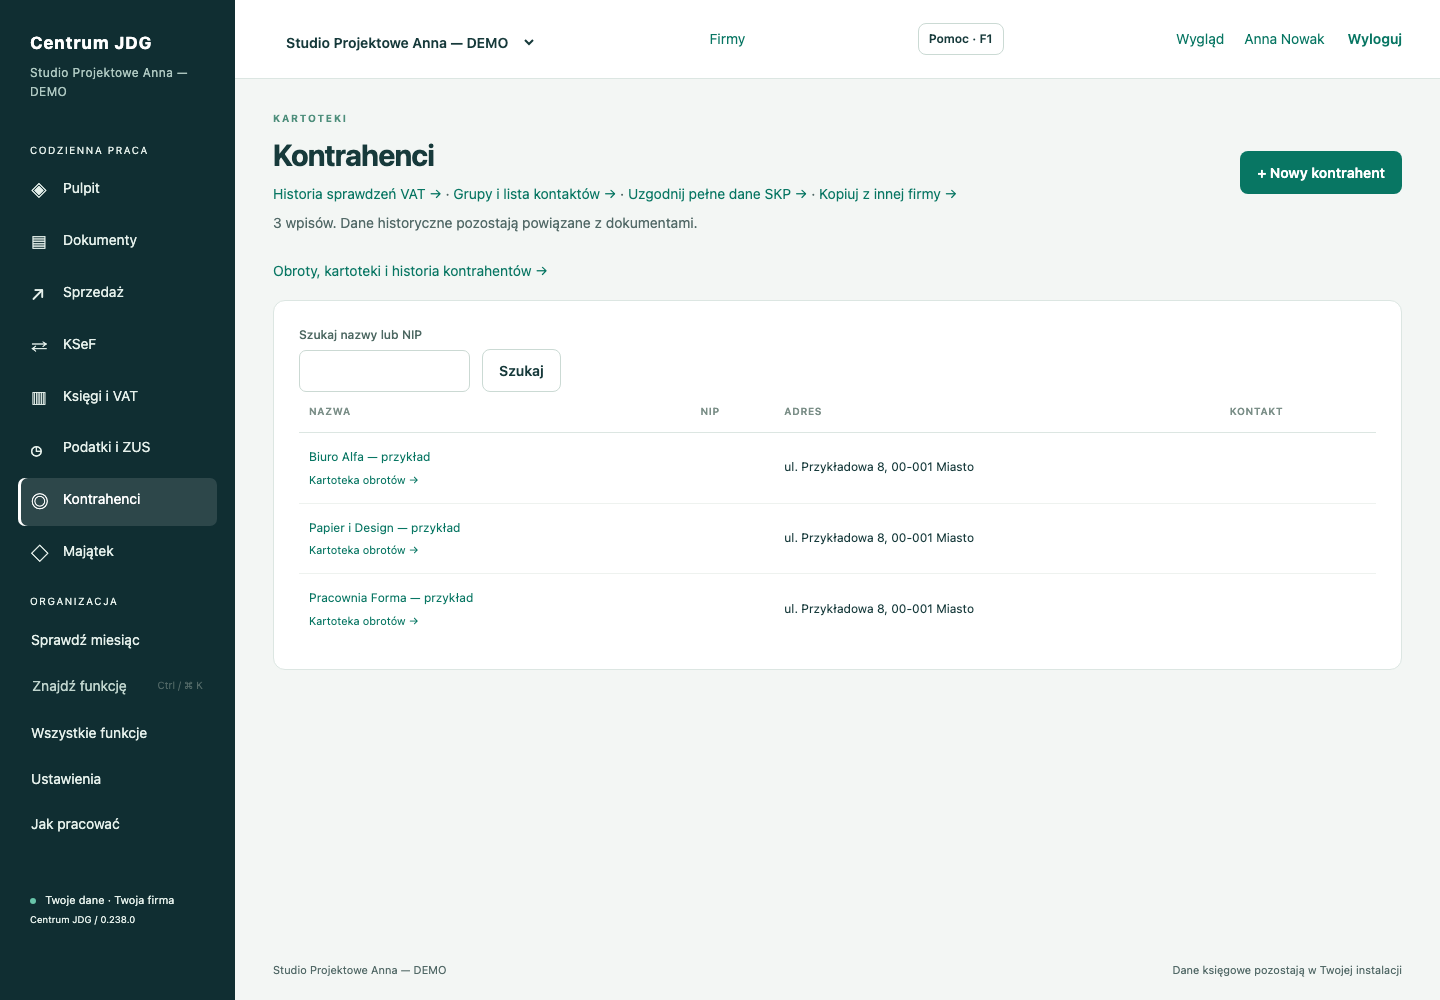Open Kartoteka obrotów under Pracownia Forma
This screenshot has width=1440, height=1000.
coord(363,621)
